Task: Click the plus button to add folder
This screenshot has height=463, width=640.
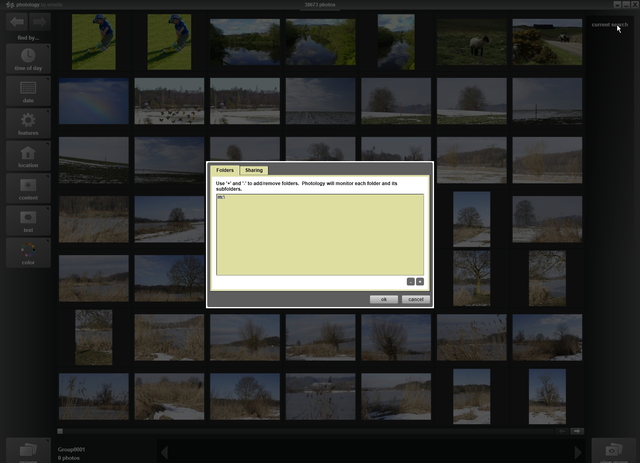Action: (x=420, y=282)
